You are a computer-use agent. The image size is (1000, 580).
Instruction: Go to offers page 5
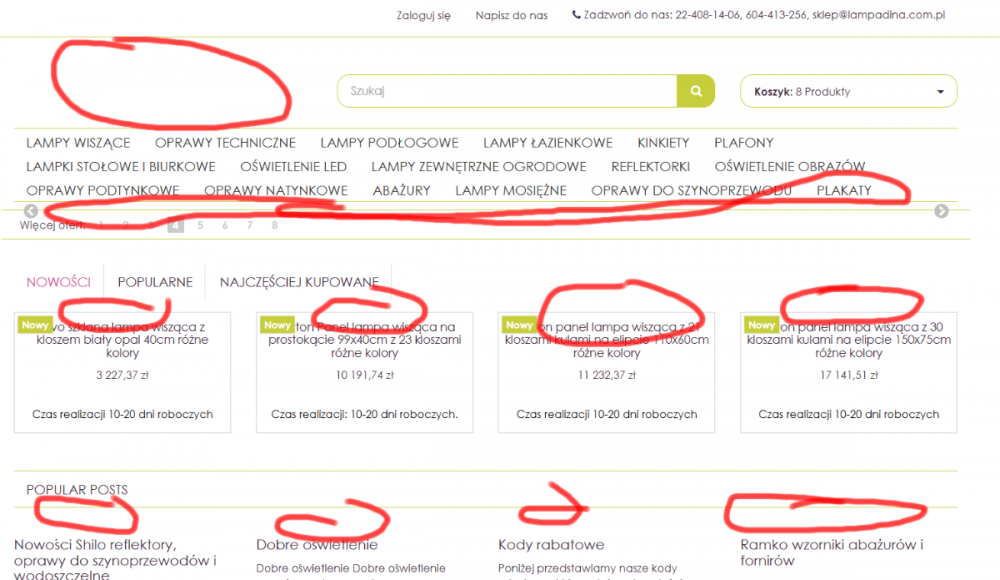pyautogui.click(x=200, y=226)
